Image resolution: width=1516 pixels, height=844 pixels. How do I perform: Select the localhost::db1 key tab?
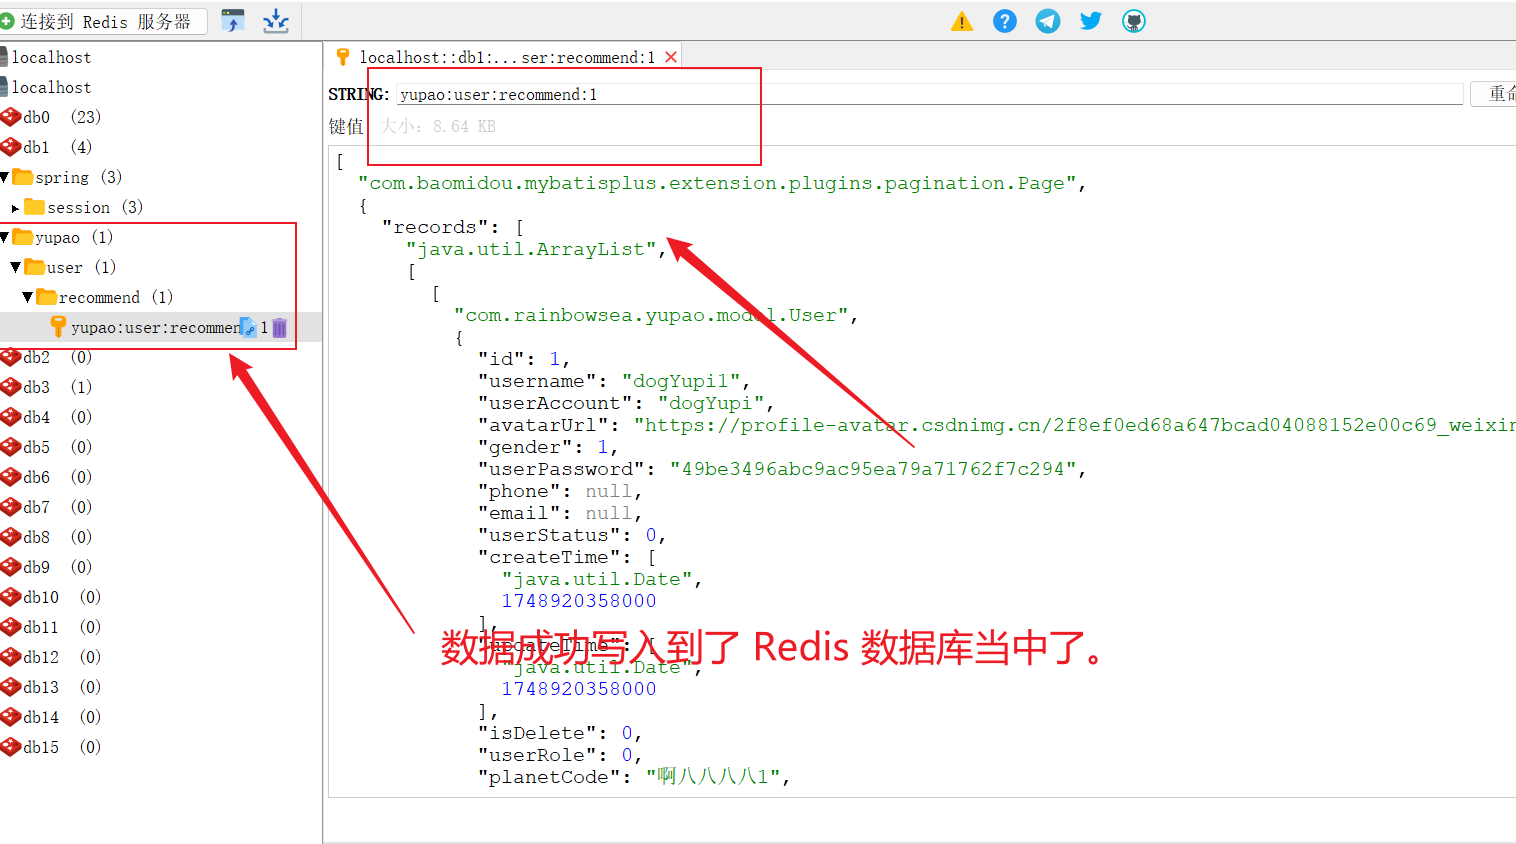pos(506,57)
